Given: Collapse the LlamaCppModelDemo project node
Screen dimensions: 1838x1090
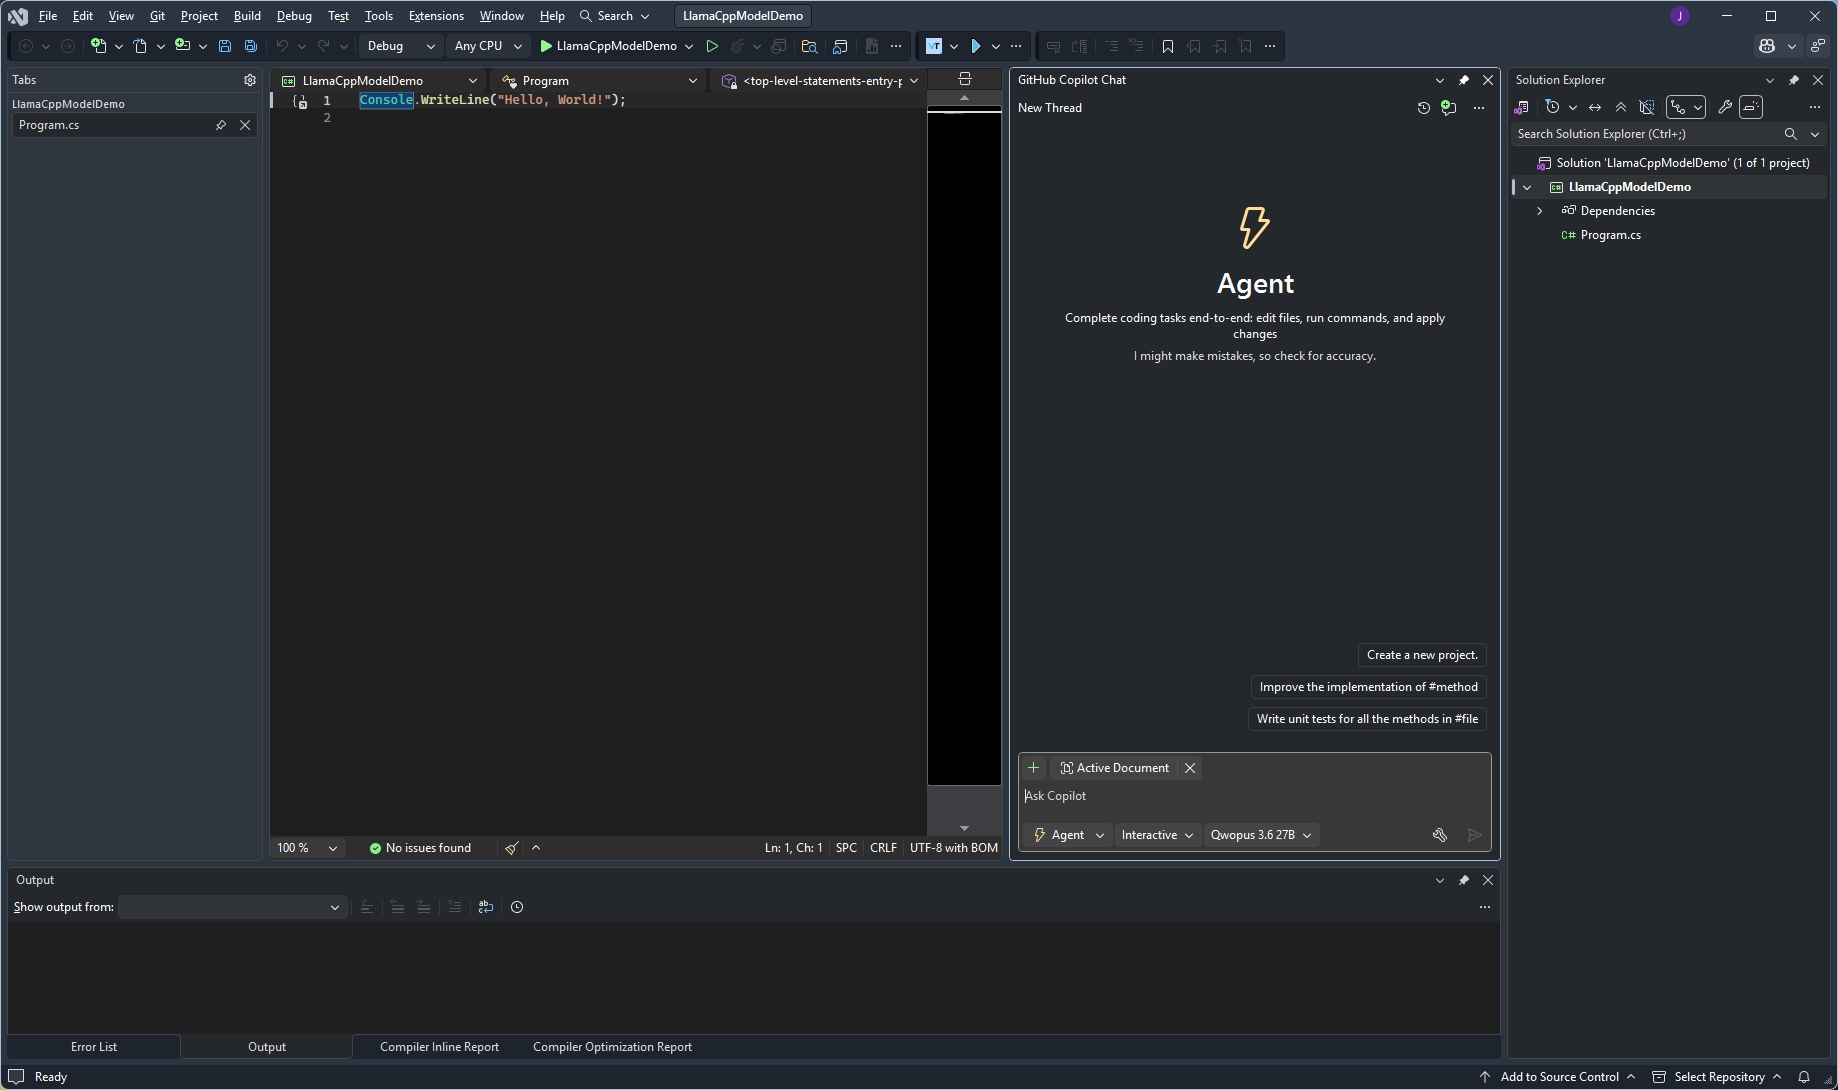Looking at the screenshot, I should tap(1527, 187).
